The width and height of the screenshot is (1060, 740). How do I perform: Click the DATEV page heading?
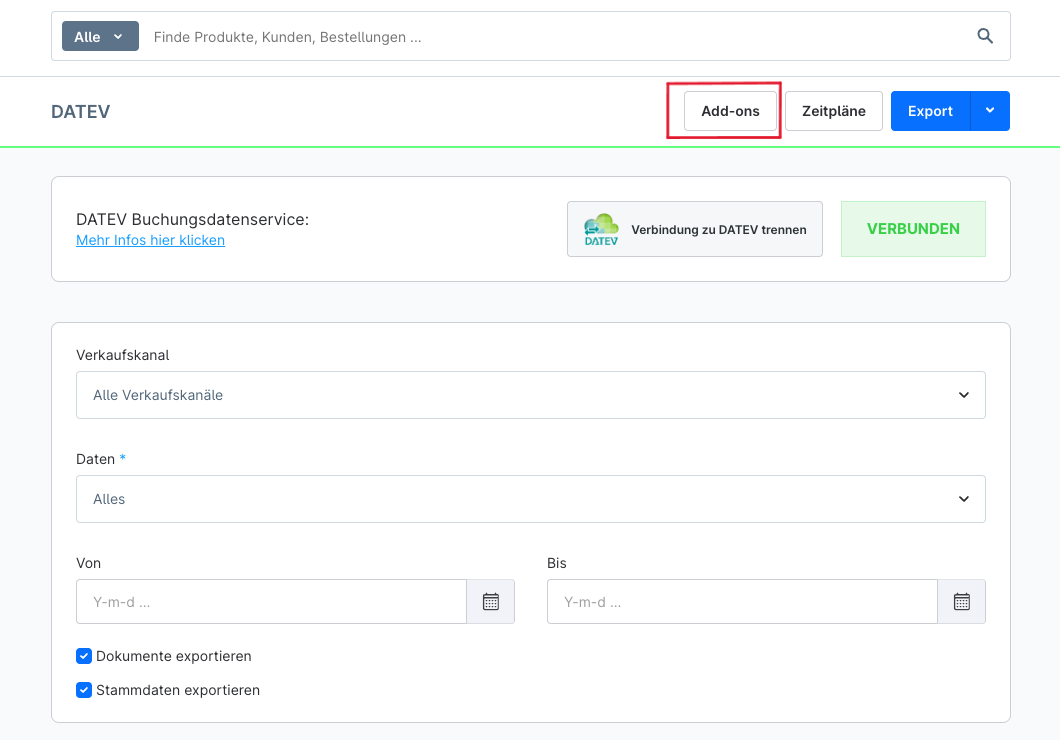[81, 112]
